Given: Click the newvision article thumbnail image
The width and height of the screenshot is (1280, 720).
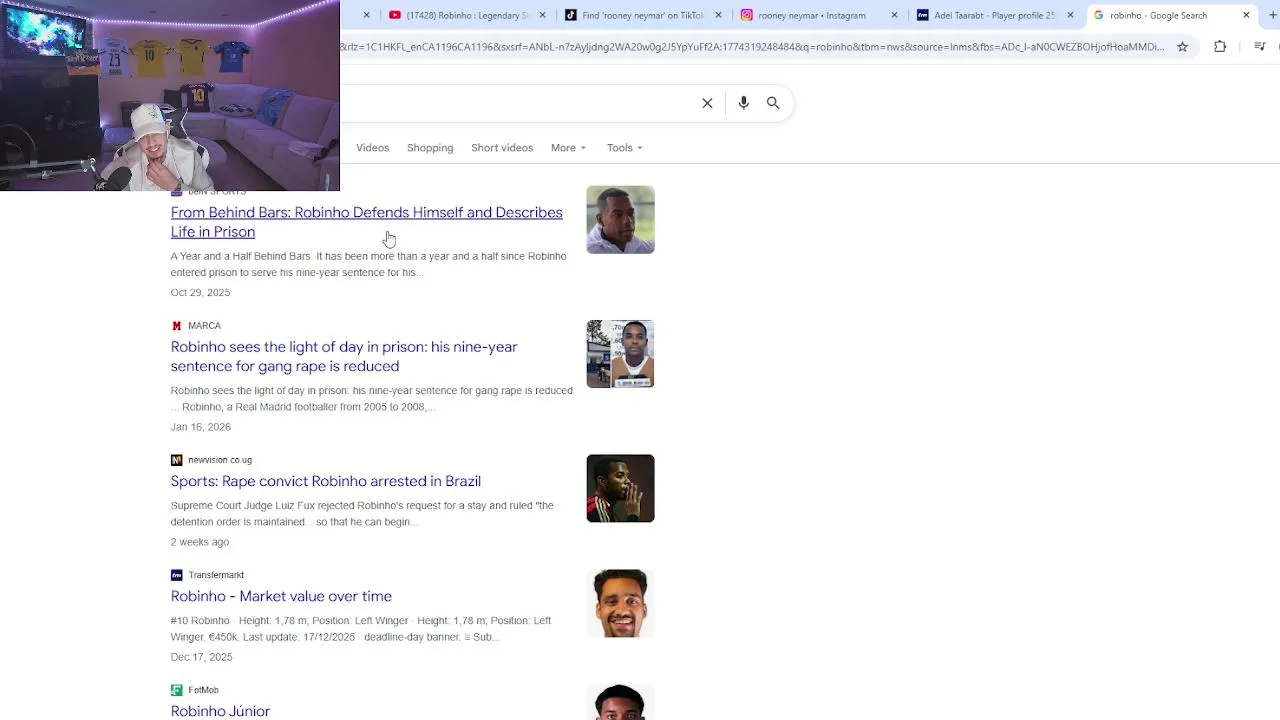Looking at the screenshot, I should coord(620,488).
